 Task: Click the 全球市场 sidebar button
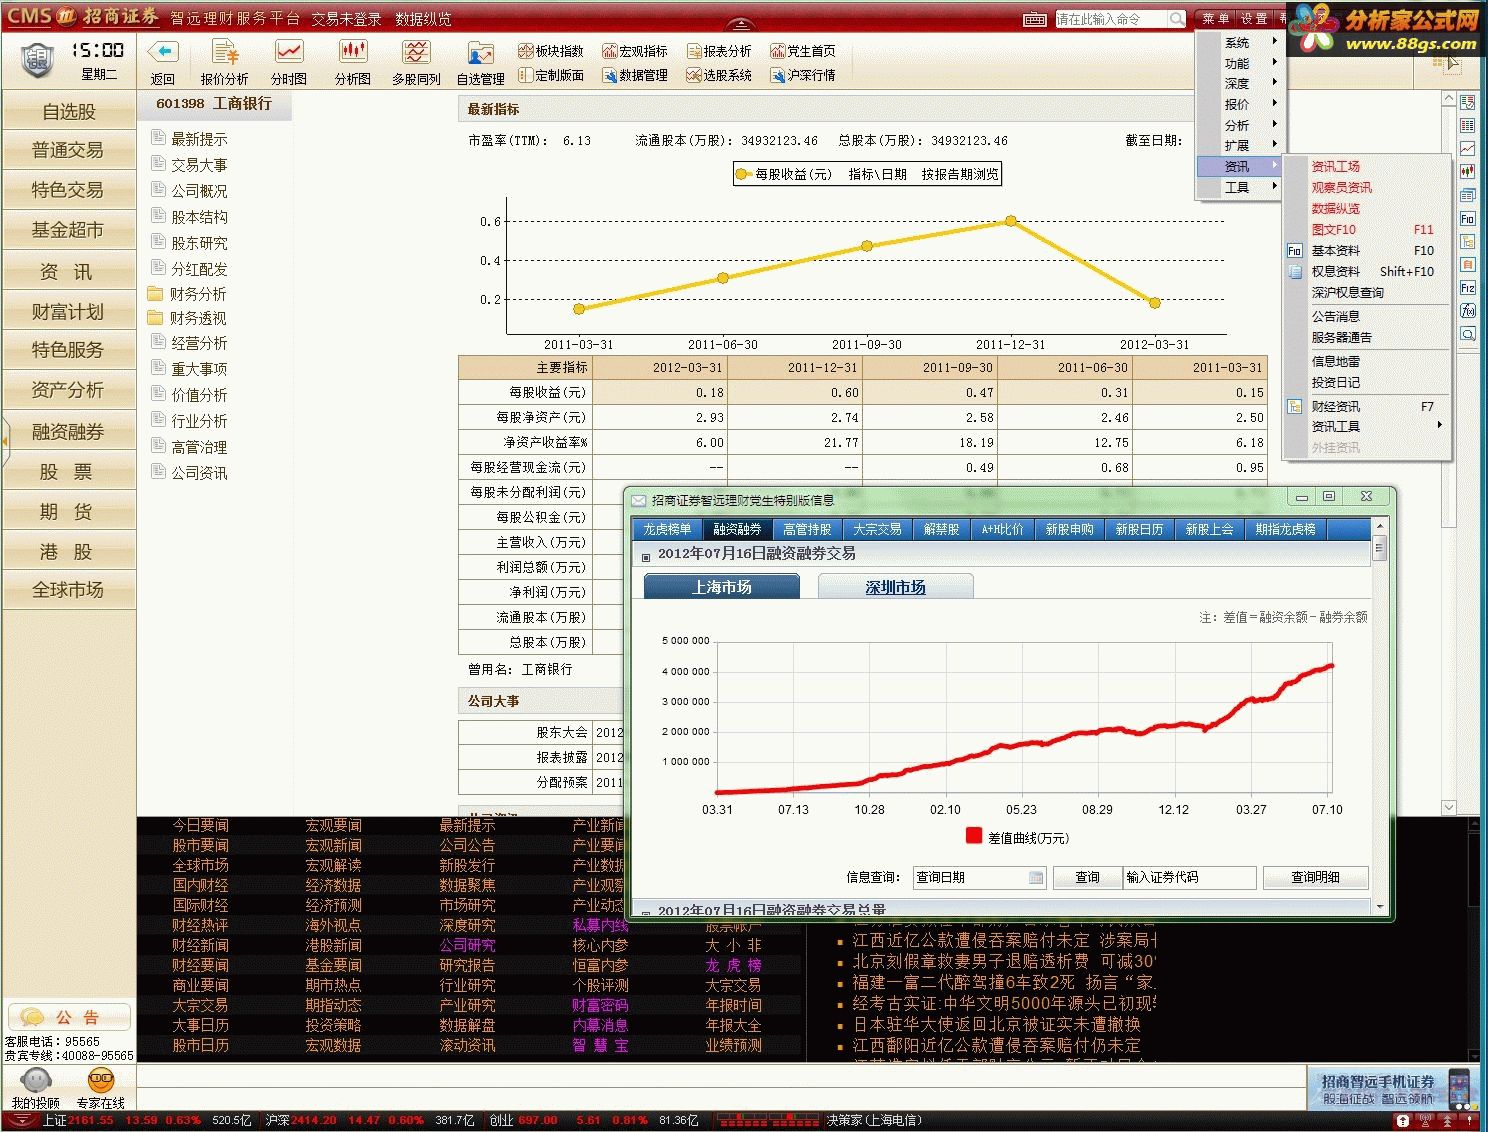click(69, 589)
